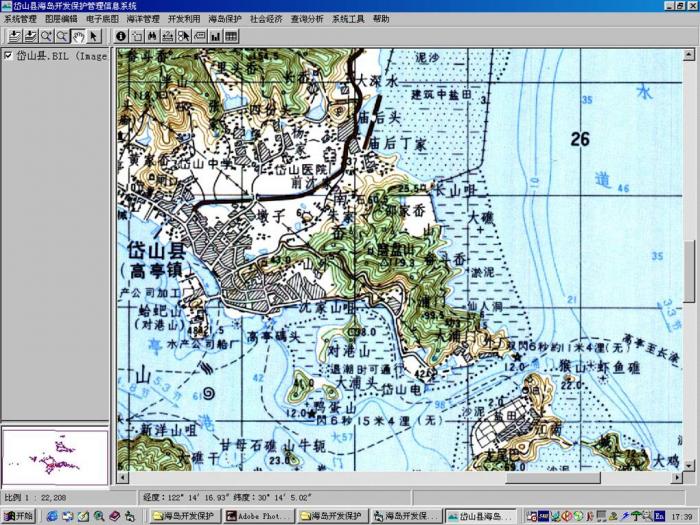Open the 图层编辑 menu
The width and height of the screenshot is (700, 525).
tap(61, 19)
